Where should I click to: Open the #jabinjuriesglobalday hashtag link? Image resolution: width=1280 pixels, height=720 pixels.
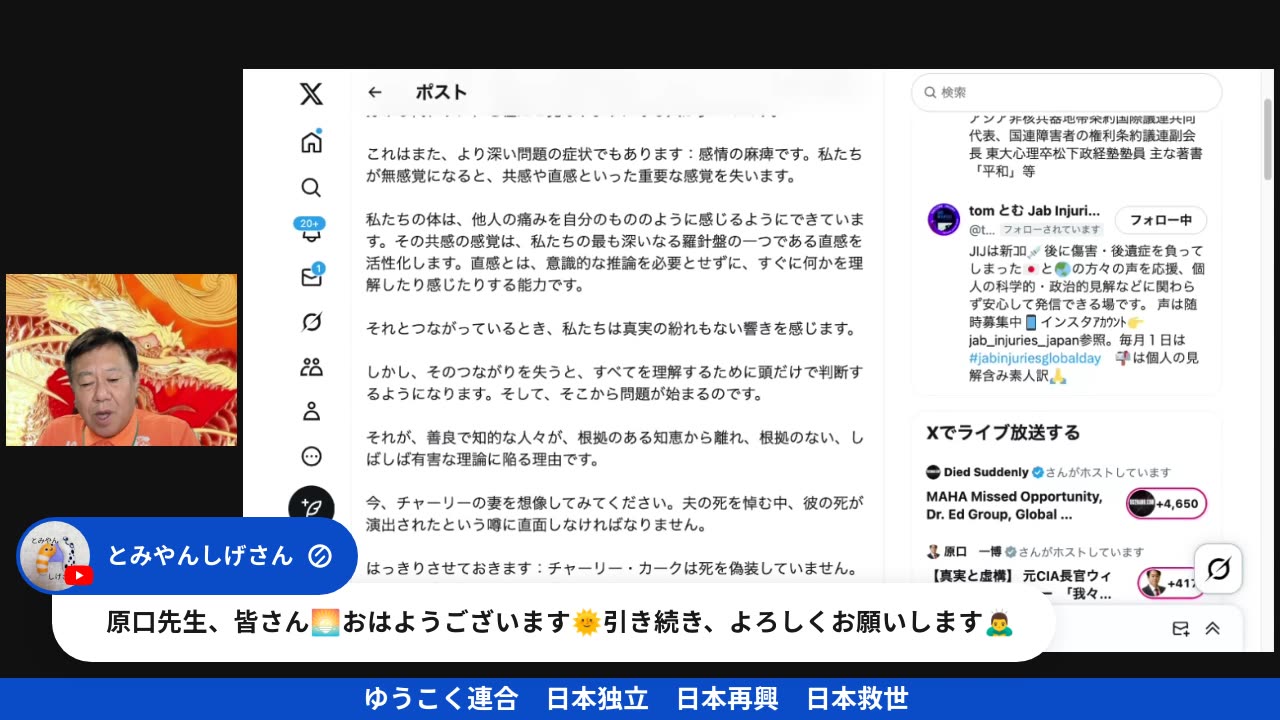coord(1034,358)
